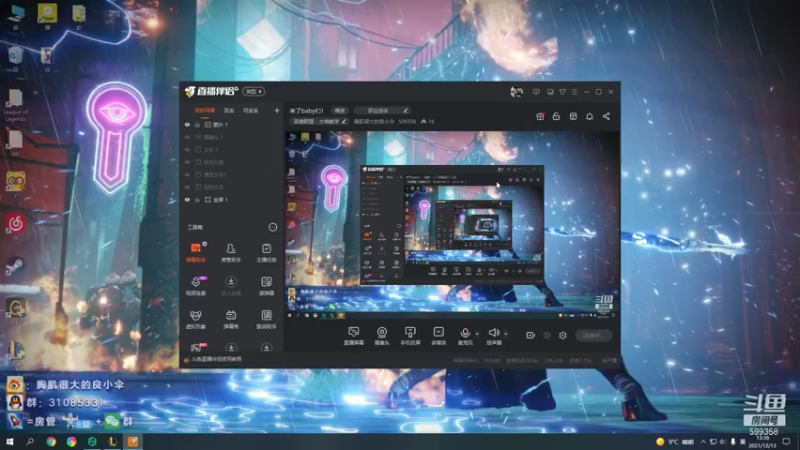Expand the 类型 mode pill beside logo
The image size is (800, 450).
click(x=254, y=91)
